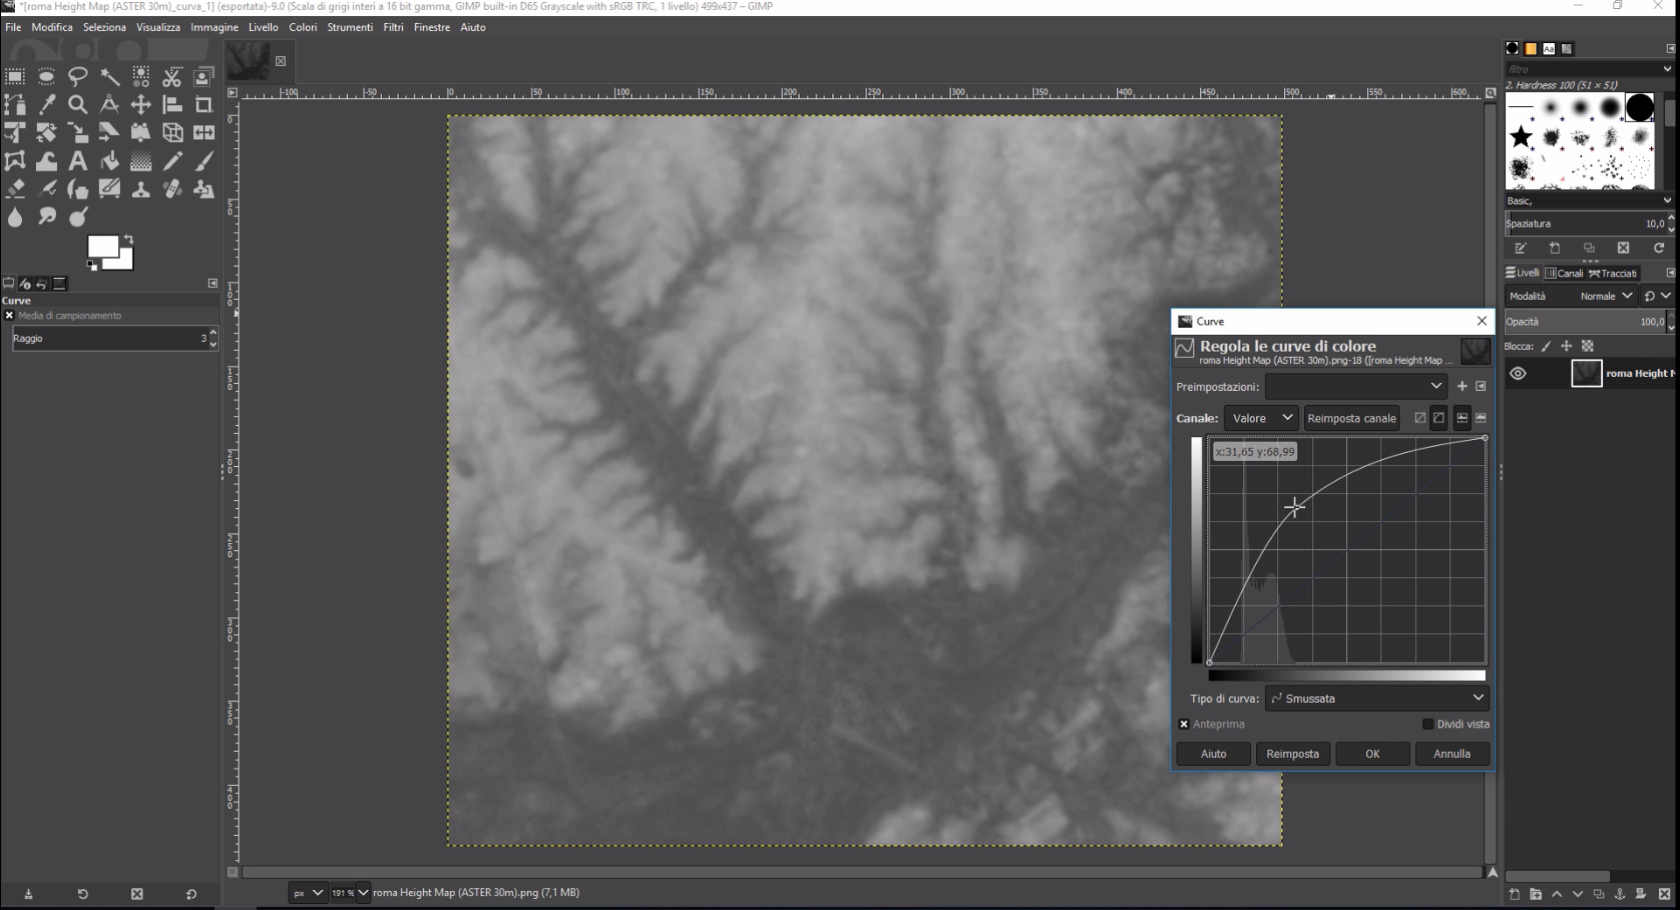This screenshot has width=1680, height=910.
Task: Select the Move tool in toolbox
Action: point(140,104)
